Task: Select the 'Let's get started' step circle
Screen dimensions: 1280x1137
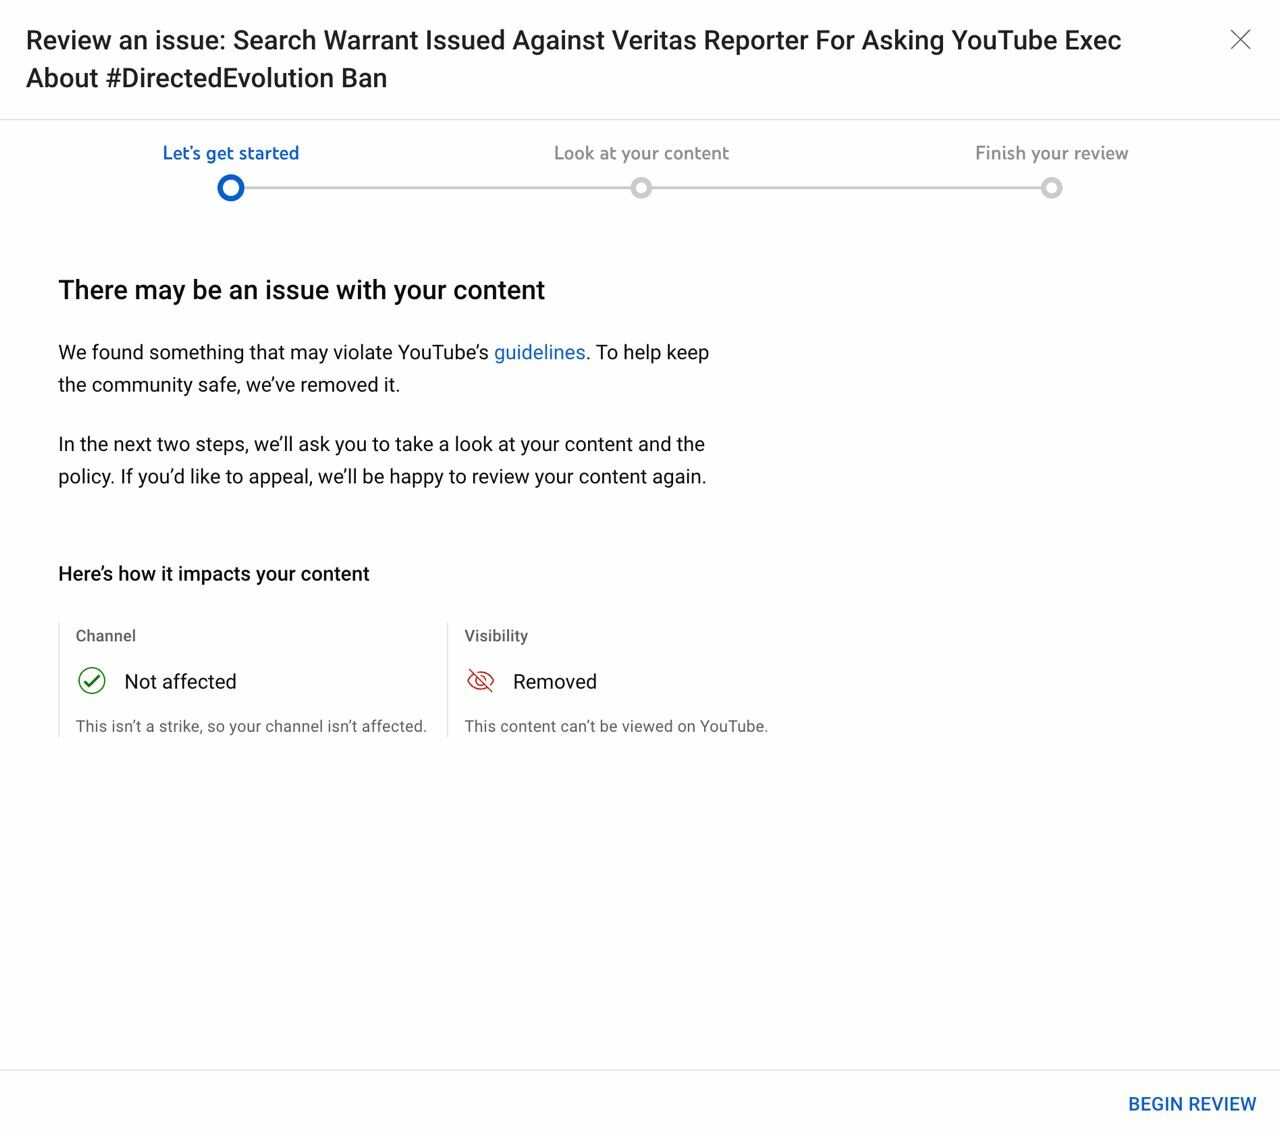Action: 231,188
